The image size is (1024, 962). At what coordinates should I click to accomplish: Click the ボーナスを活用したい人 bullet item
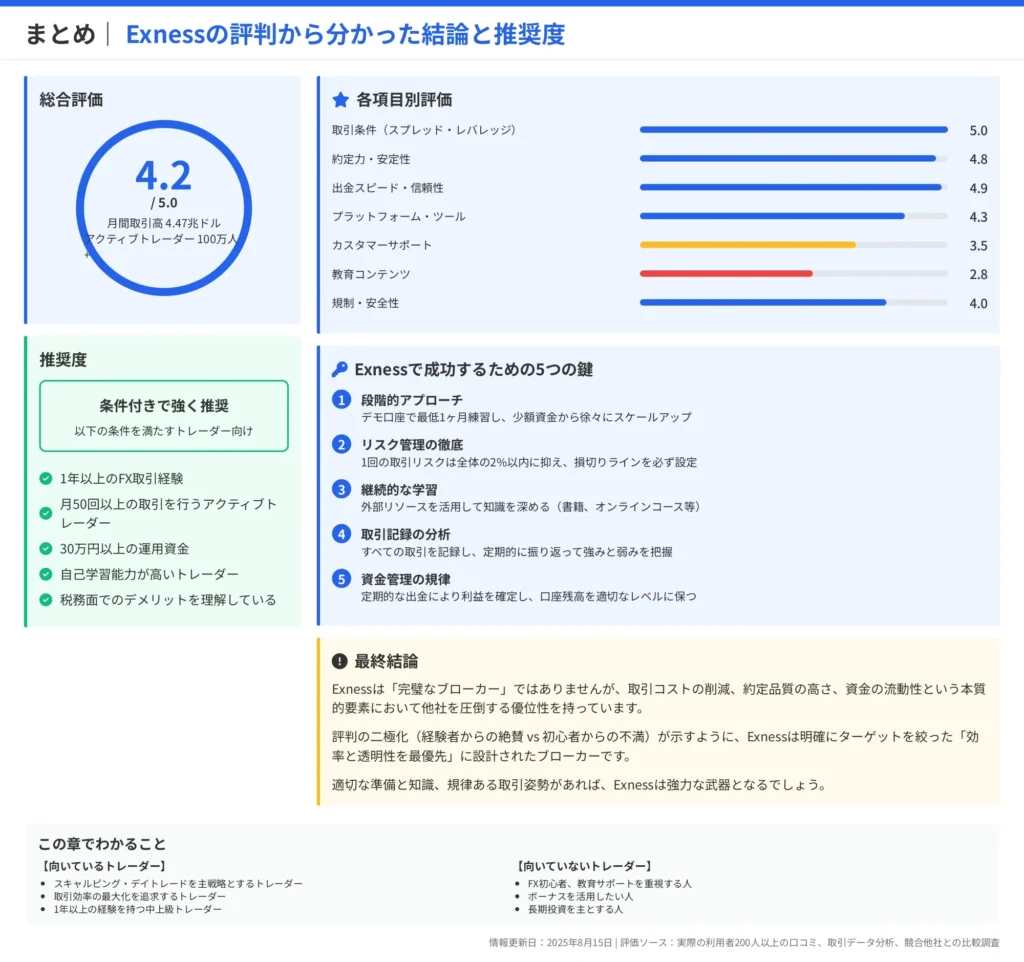pyautogui.click(x=580, y=897)
